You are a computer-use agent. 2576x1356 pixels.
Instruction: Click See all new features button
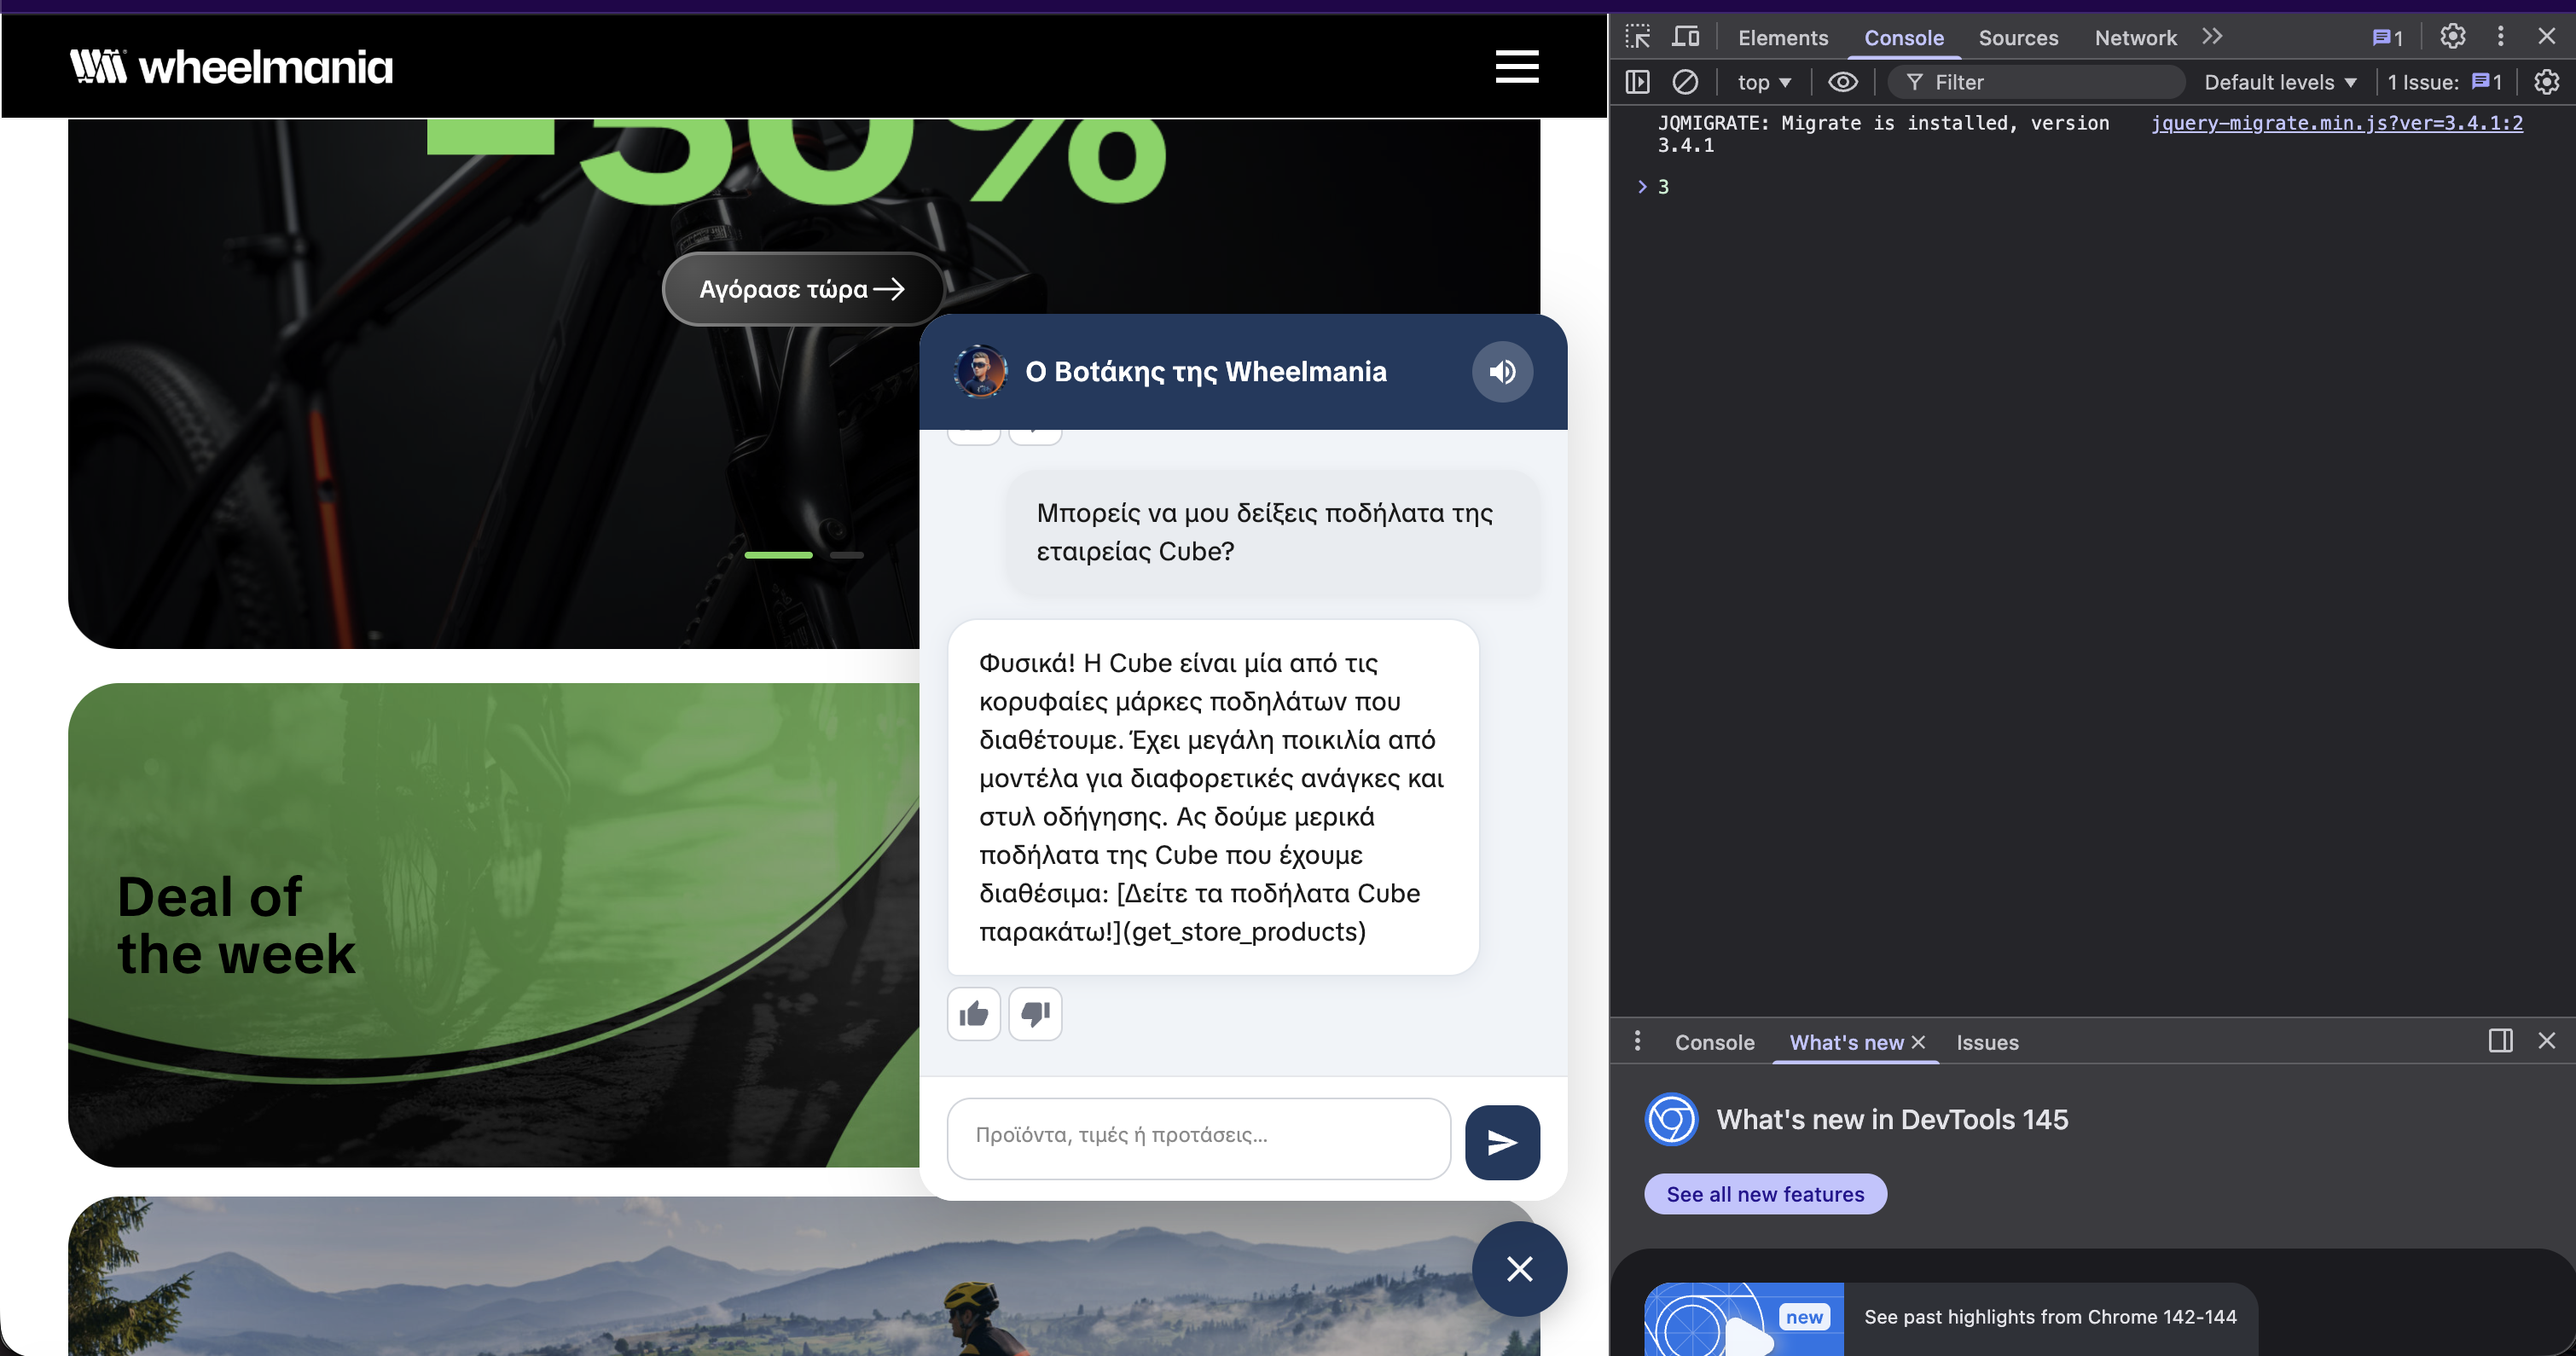1765,1194
